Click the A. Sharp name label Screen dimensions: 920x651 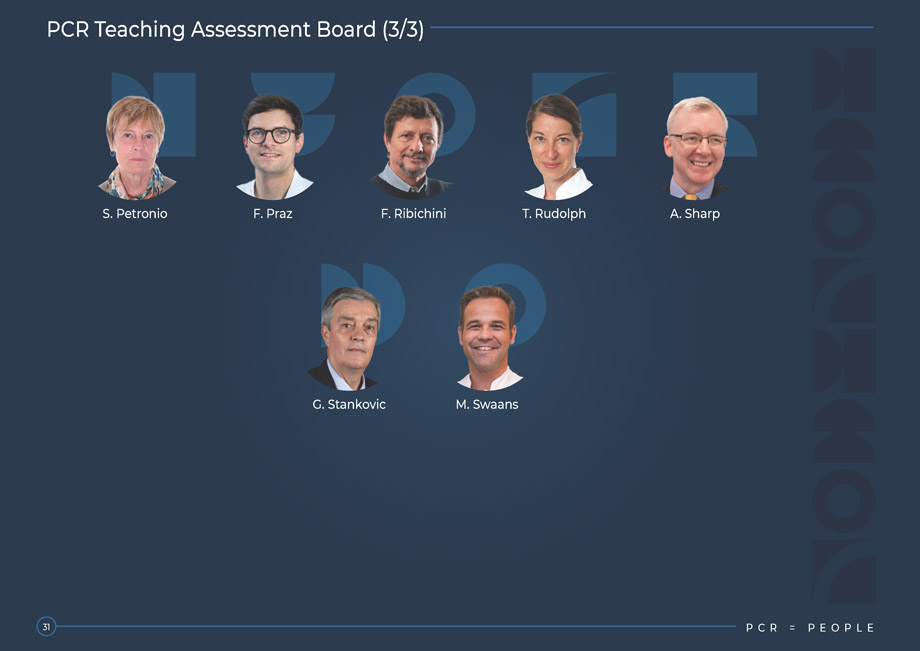click(695, 214)
